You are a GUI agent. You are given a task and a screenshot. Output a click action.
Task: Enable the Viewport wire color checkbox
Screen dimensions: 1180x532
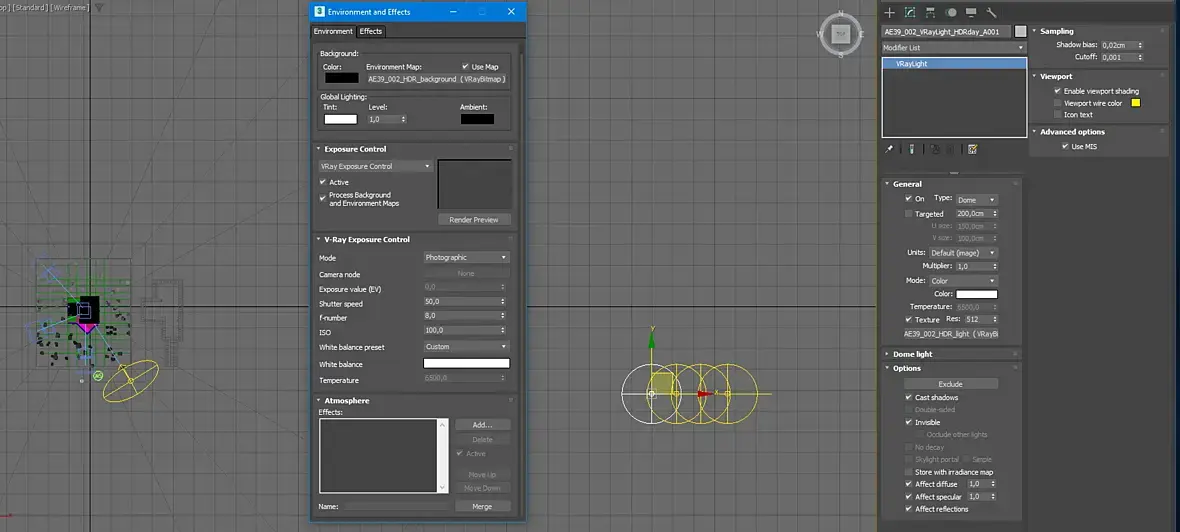[1057, 103]
